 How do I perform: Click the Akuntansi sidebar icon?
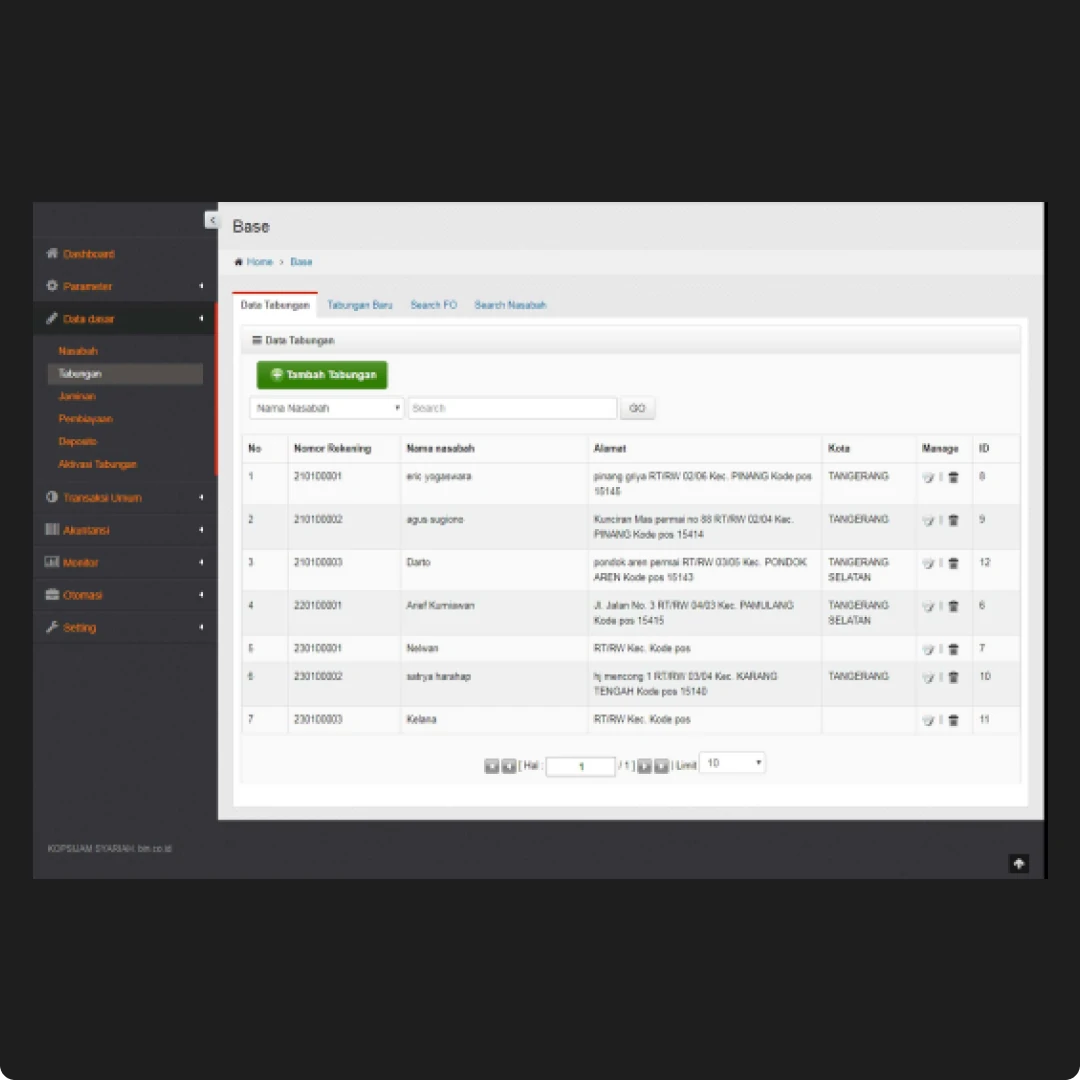pos(52,530)
